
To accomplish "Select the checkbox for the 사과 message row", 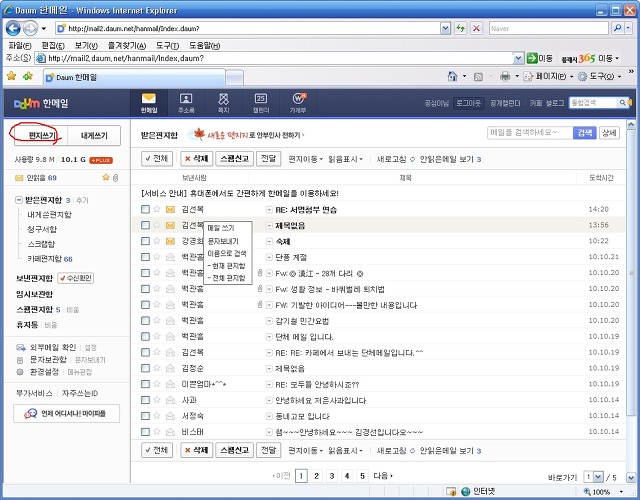I will (x=145, y=401).
